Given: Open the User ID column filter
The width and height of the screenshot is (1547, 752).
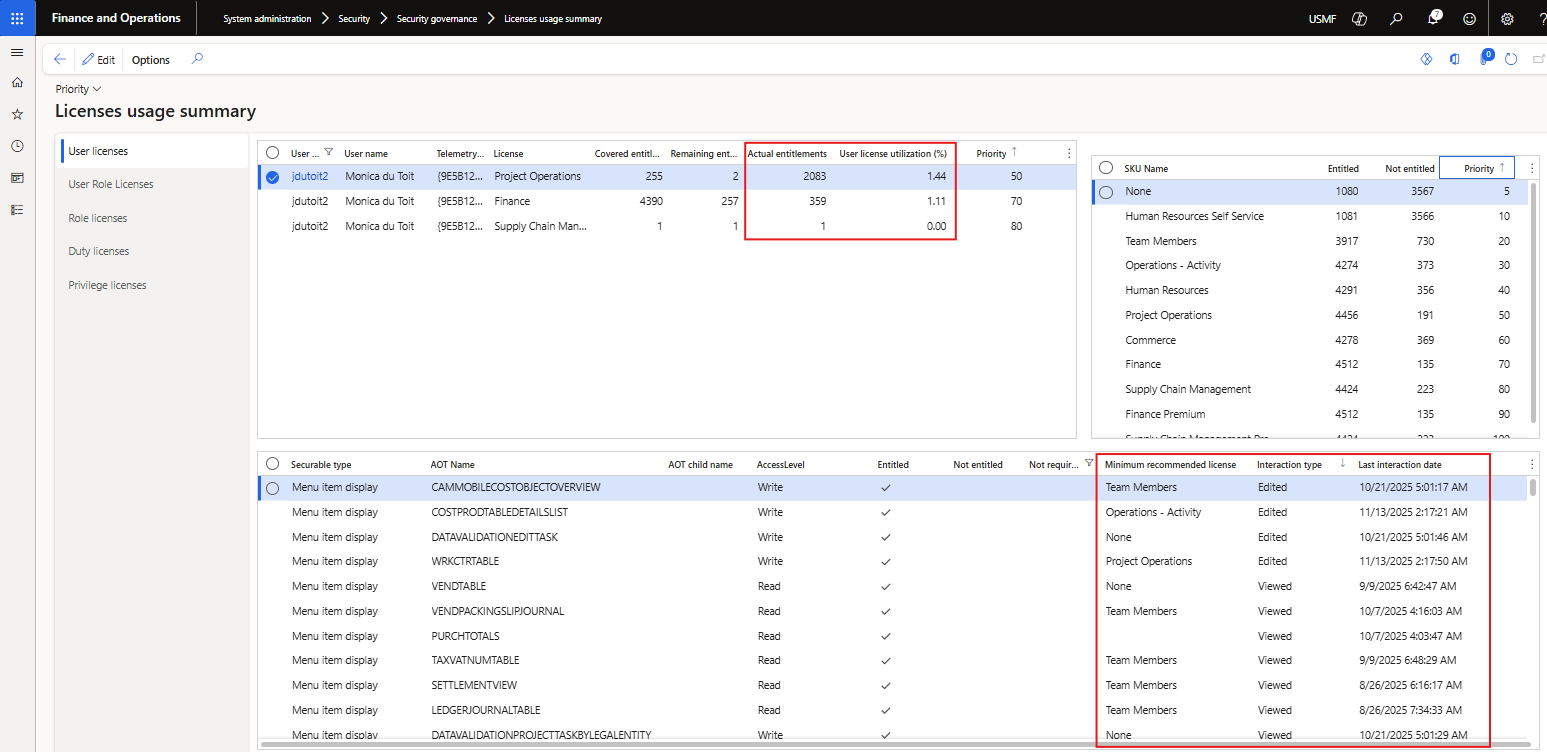Looking at the screenshot, I should 329,153.
